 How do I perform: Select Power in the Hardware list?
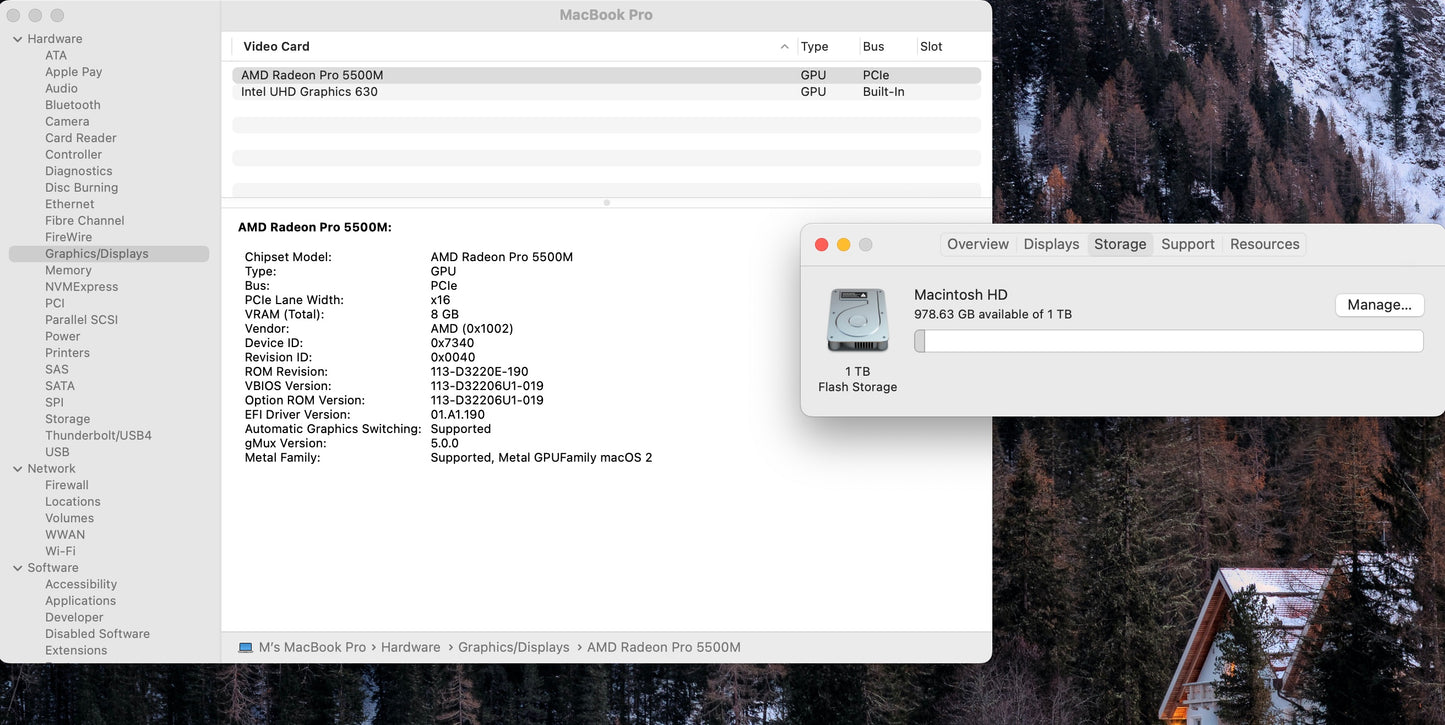click(62, 336)
